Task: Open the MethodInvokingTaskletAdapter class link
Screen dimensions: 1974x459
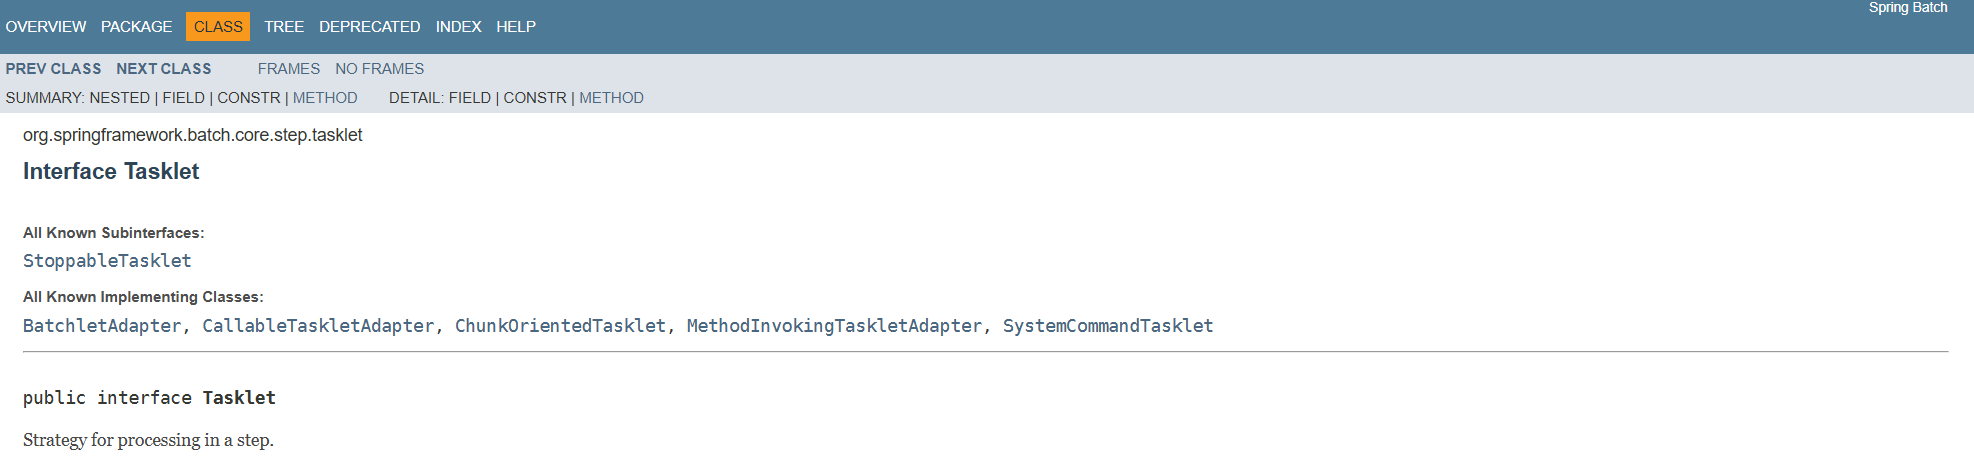Action: pyautogui.click(x=834, y=326)
